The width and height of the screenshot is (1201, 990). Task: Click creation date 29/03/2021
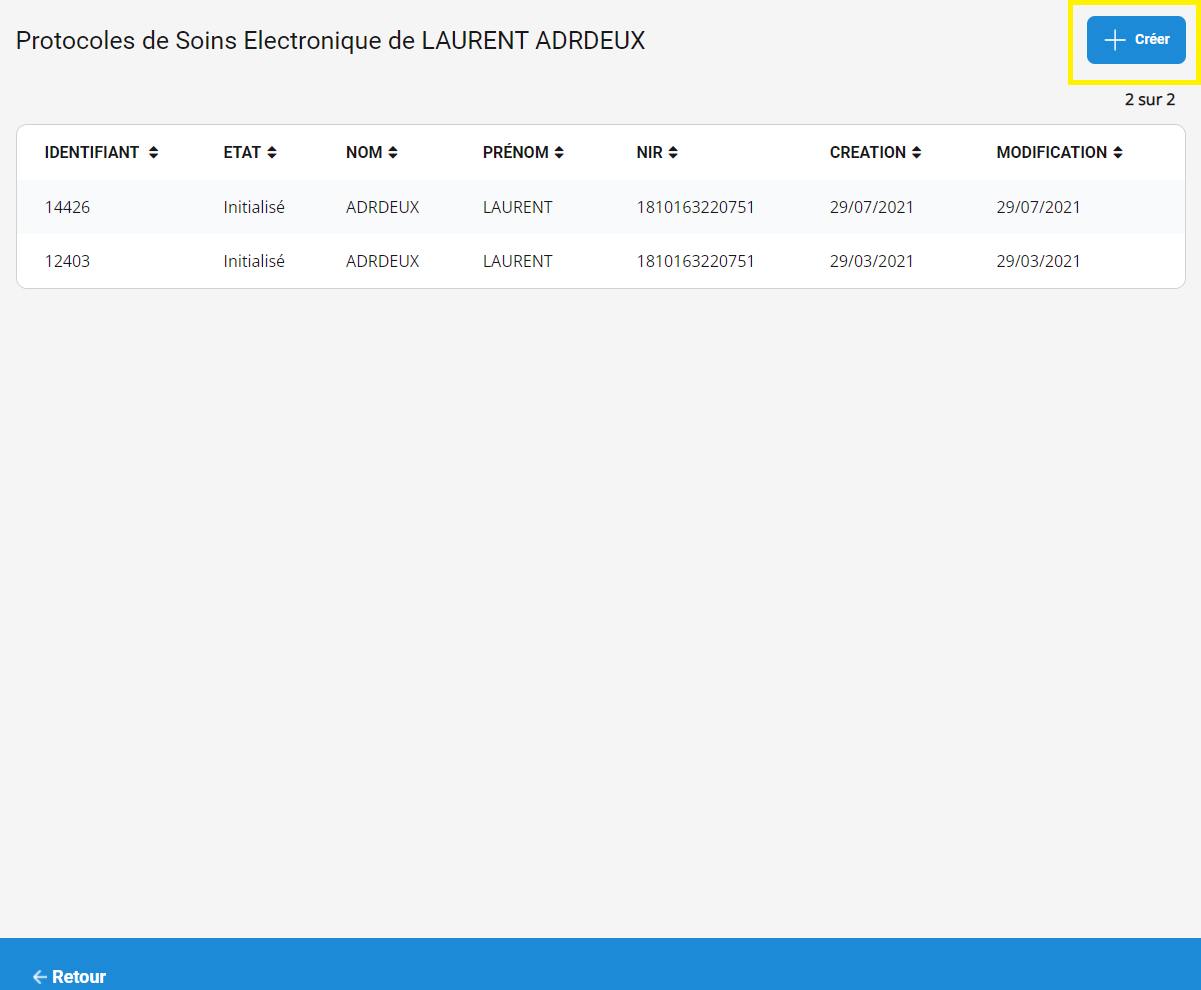pos(872,261)
